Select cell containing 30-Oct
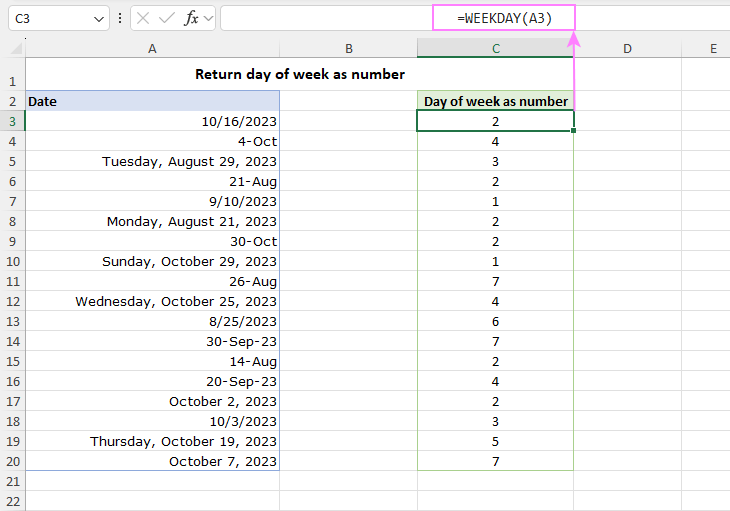The image size is (730, 511). coord(153,242)
